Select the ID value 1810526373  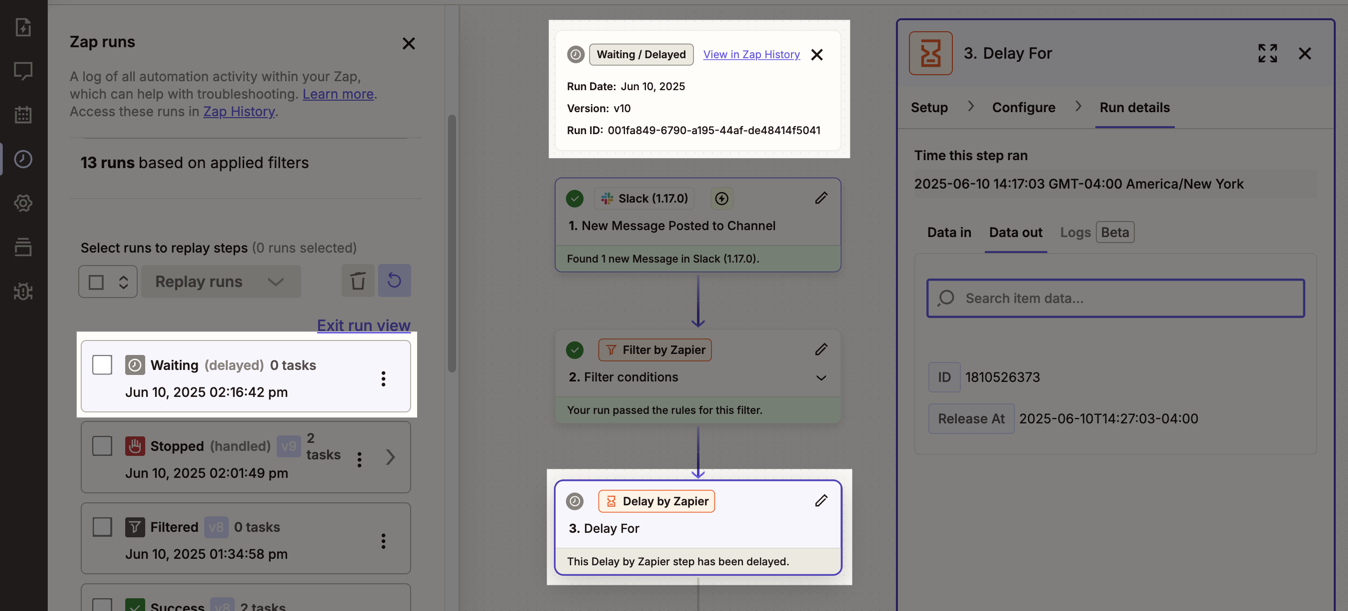point(1002,377)
